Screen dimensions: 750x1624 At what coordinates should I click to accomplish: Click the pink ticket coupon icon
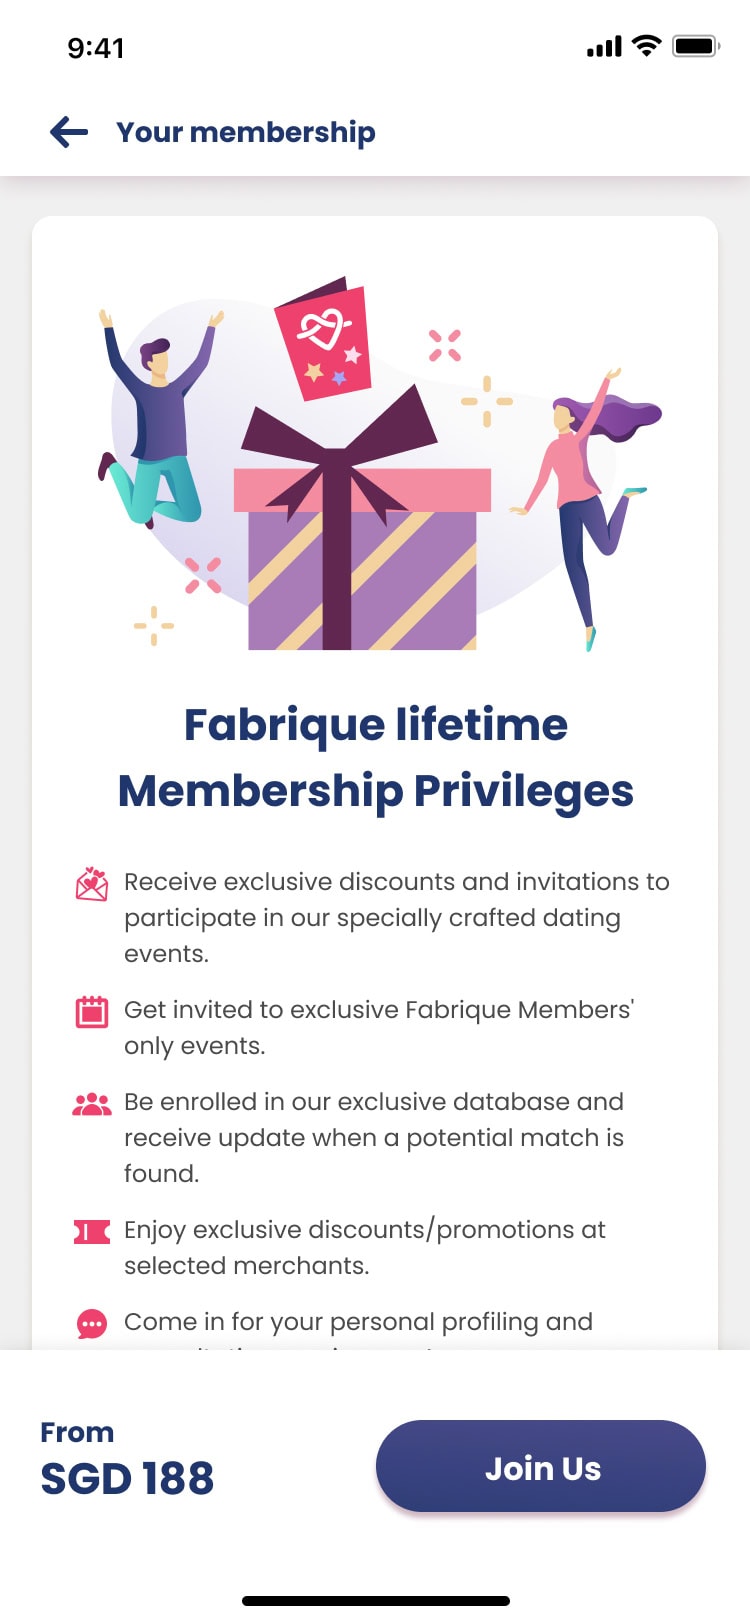coord(92,1232)
